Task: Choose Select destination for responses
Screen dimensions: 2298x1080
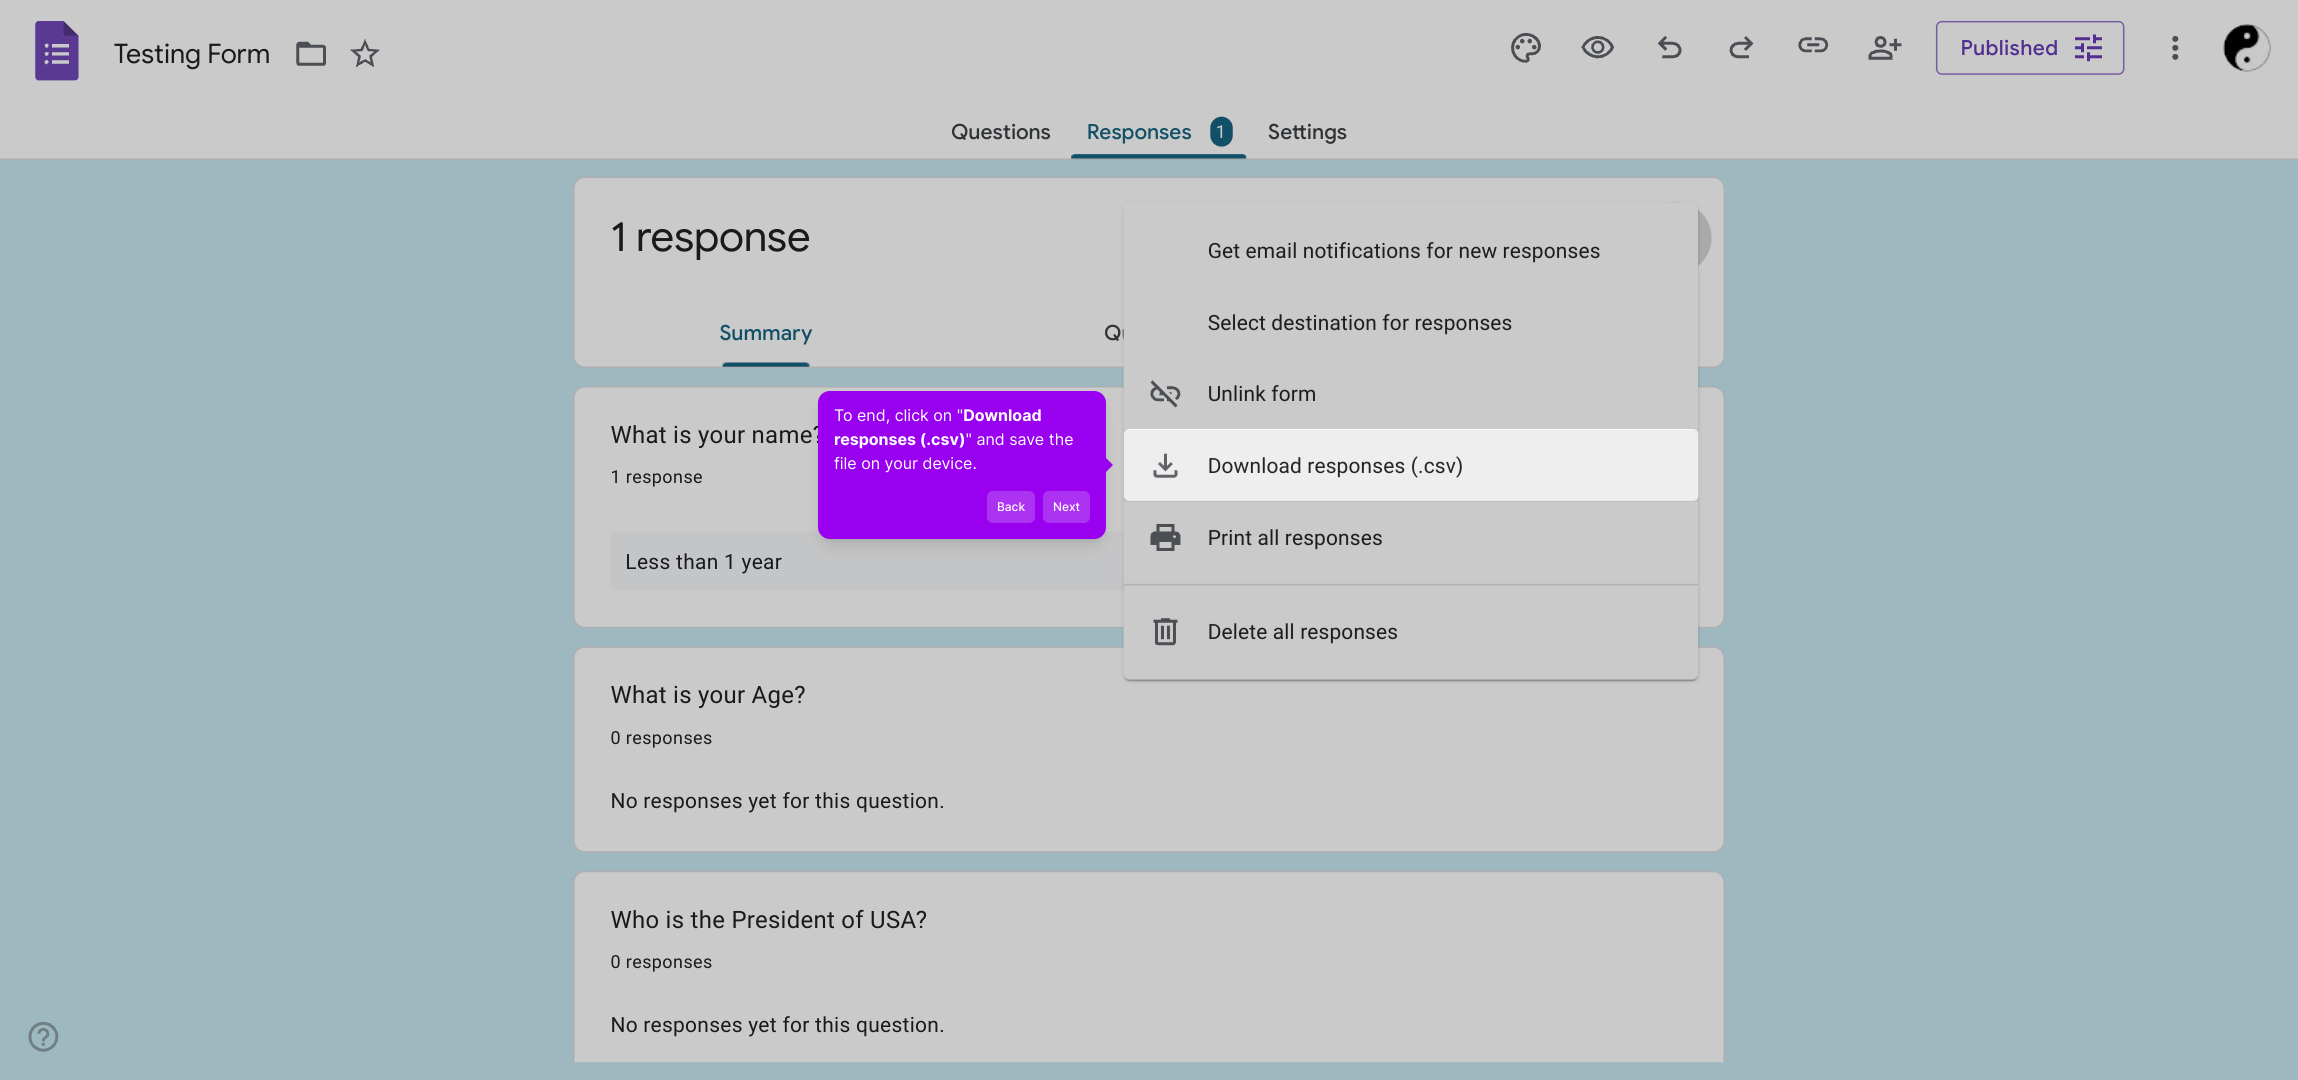Action: (1410, 323)
